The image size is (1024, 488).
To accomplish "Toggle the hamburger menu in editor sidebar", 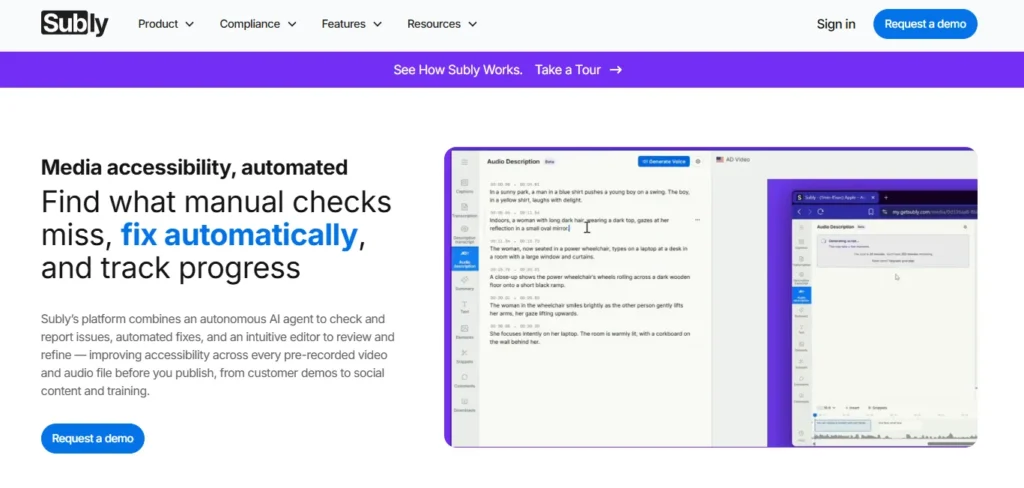I will 464,162.
